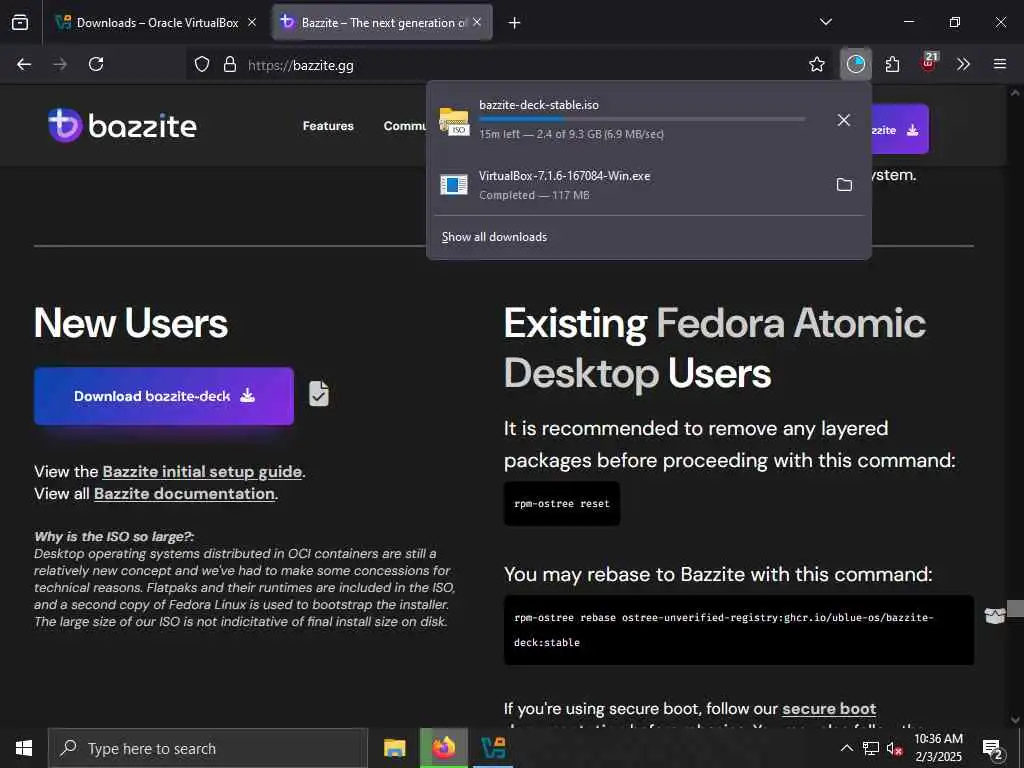Open VirtualBox from the taskbar
Image resolution: width=1024 pixels, height=768 pixels.
tap(492, 748)
